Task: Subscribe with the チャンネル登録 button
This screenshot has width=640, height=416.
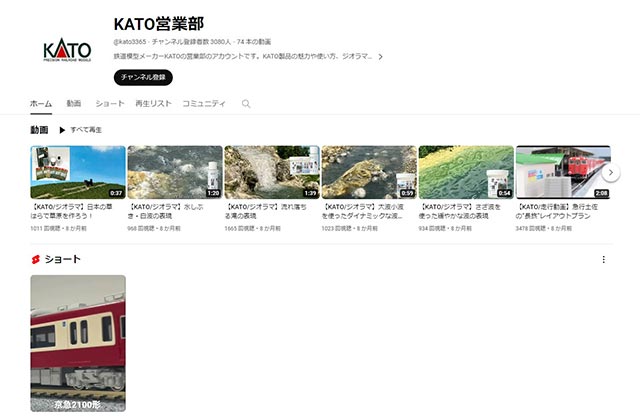Action: 143,77
